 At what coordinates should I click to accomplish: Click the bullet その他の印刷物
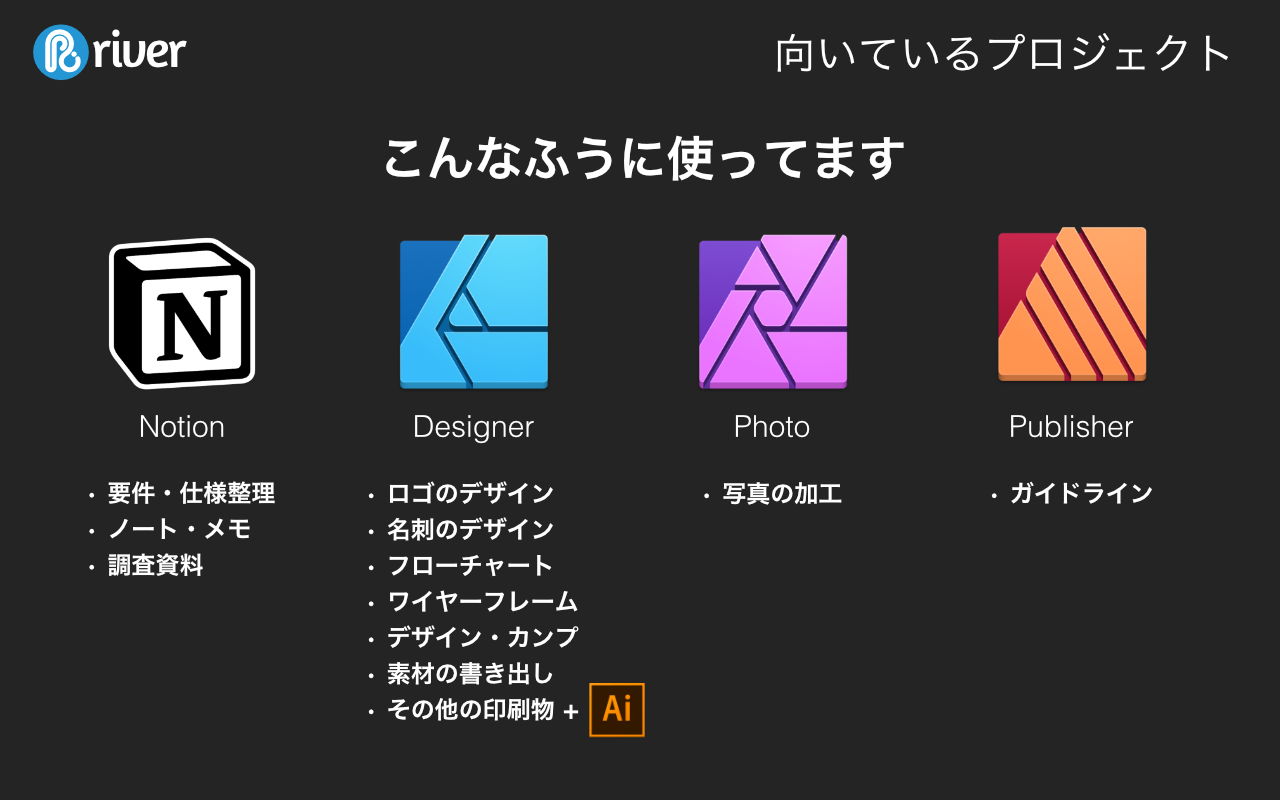click(470, 710)
